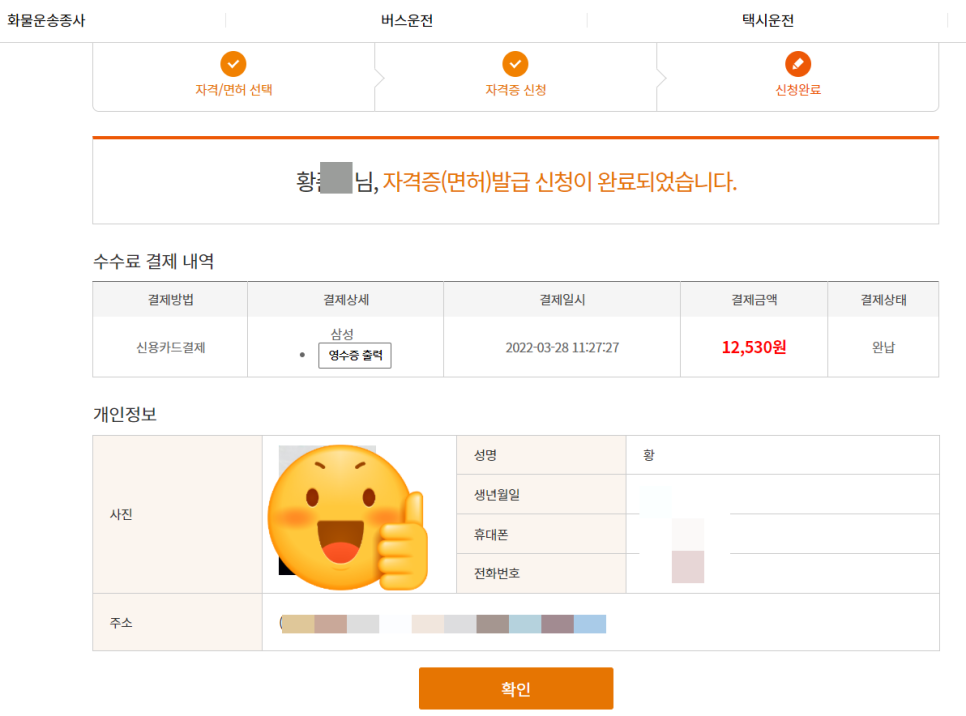966x716 pixels.
Task: Click the 성명 field label
Action: point(485,455)
